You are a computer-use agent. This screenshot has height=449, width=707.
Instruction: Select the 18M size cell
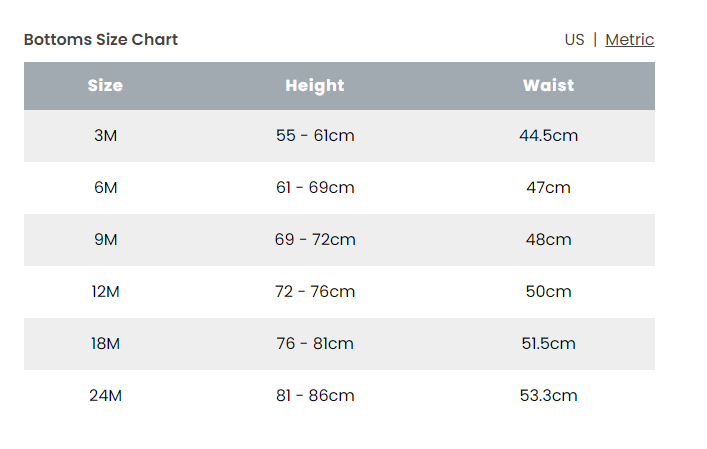coord(105,344)
